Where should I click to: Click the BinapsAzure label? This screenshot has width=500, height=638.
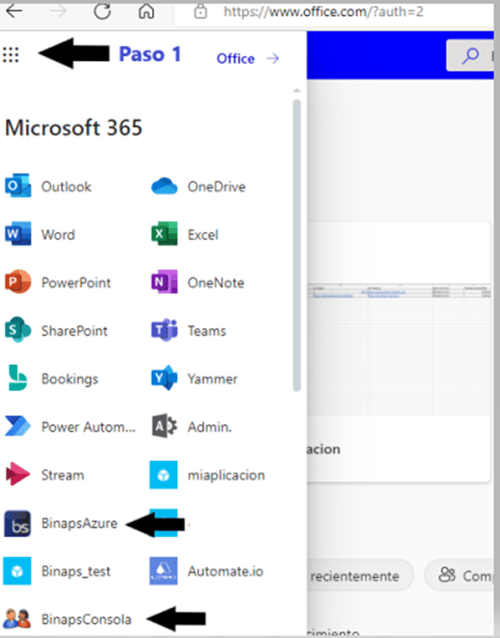79,523
